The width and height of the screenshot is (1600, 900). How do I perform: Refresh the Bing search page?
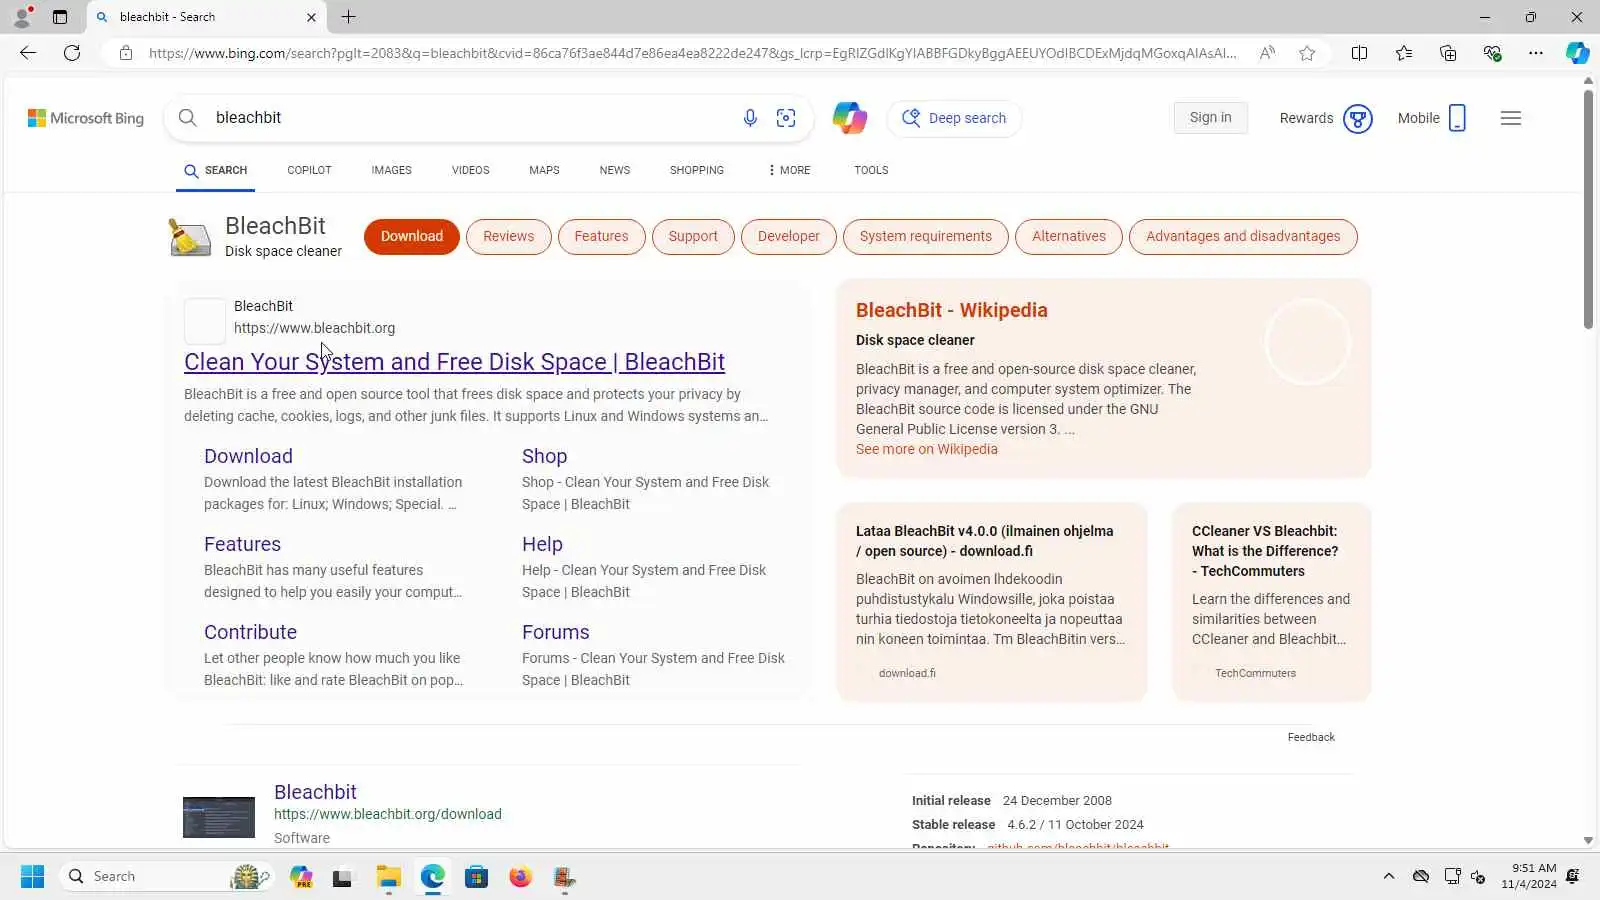[72, 53]
